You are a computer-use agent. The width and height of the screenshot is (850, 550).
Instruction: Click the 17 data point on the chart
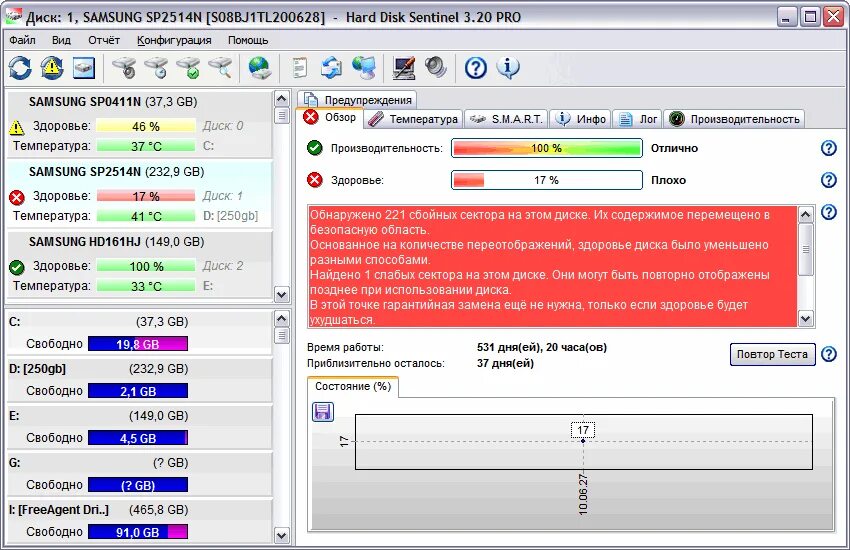(583, 441)
